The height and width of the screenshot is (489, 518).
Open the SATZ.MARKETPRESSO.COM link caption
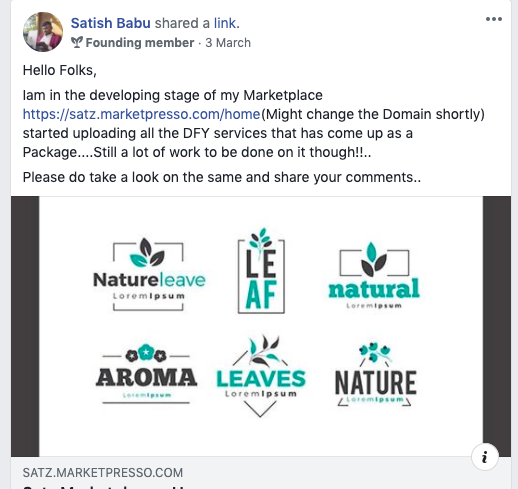click(103, 473)
